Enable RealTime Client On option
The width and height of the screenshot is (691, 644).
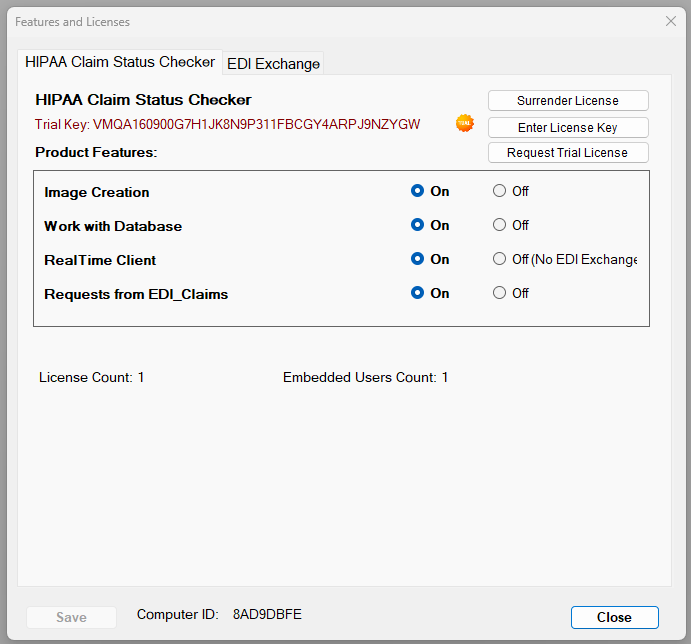pyautogui.click(x=430, y=259)
